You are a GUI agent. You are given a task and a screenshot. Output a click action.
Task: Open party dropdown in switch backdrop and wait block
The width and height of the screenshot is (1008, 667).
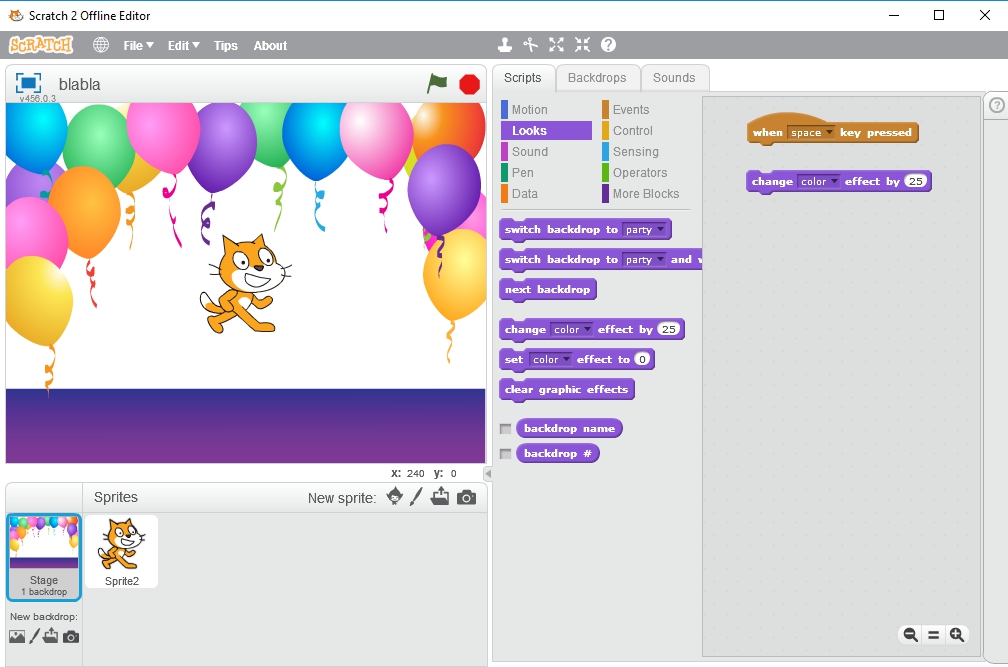(645, 260)
